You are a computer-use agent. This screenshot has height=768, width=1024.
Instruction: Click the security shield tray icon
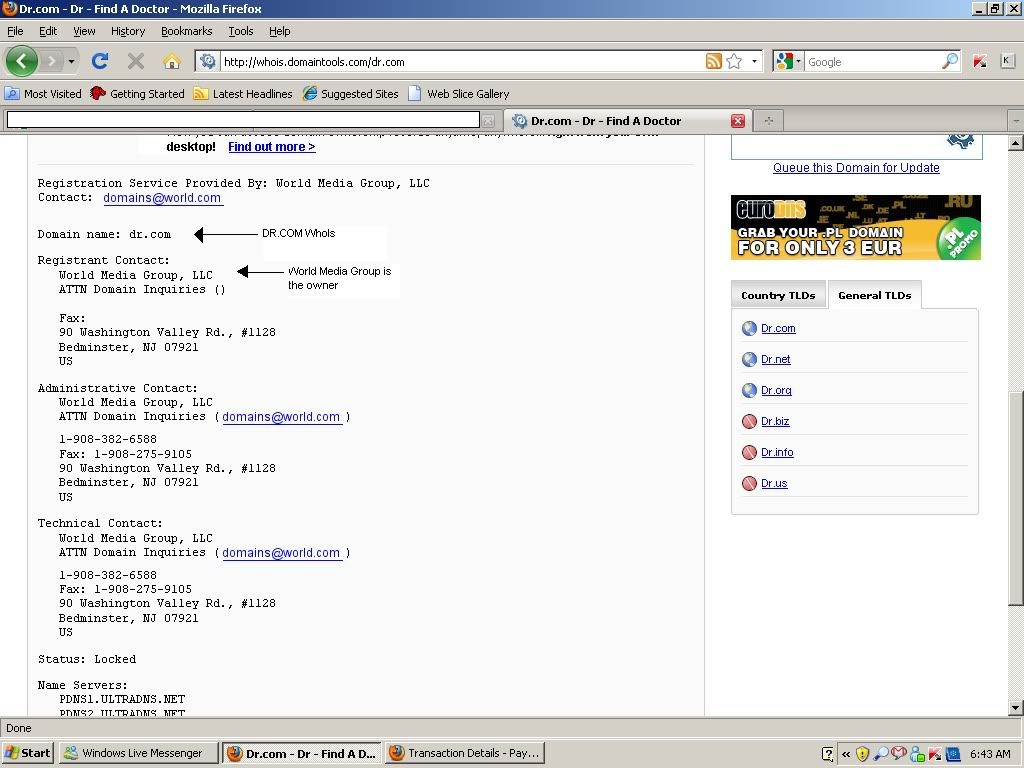pos(862,754)
